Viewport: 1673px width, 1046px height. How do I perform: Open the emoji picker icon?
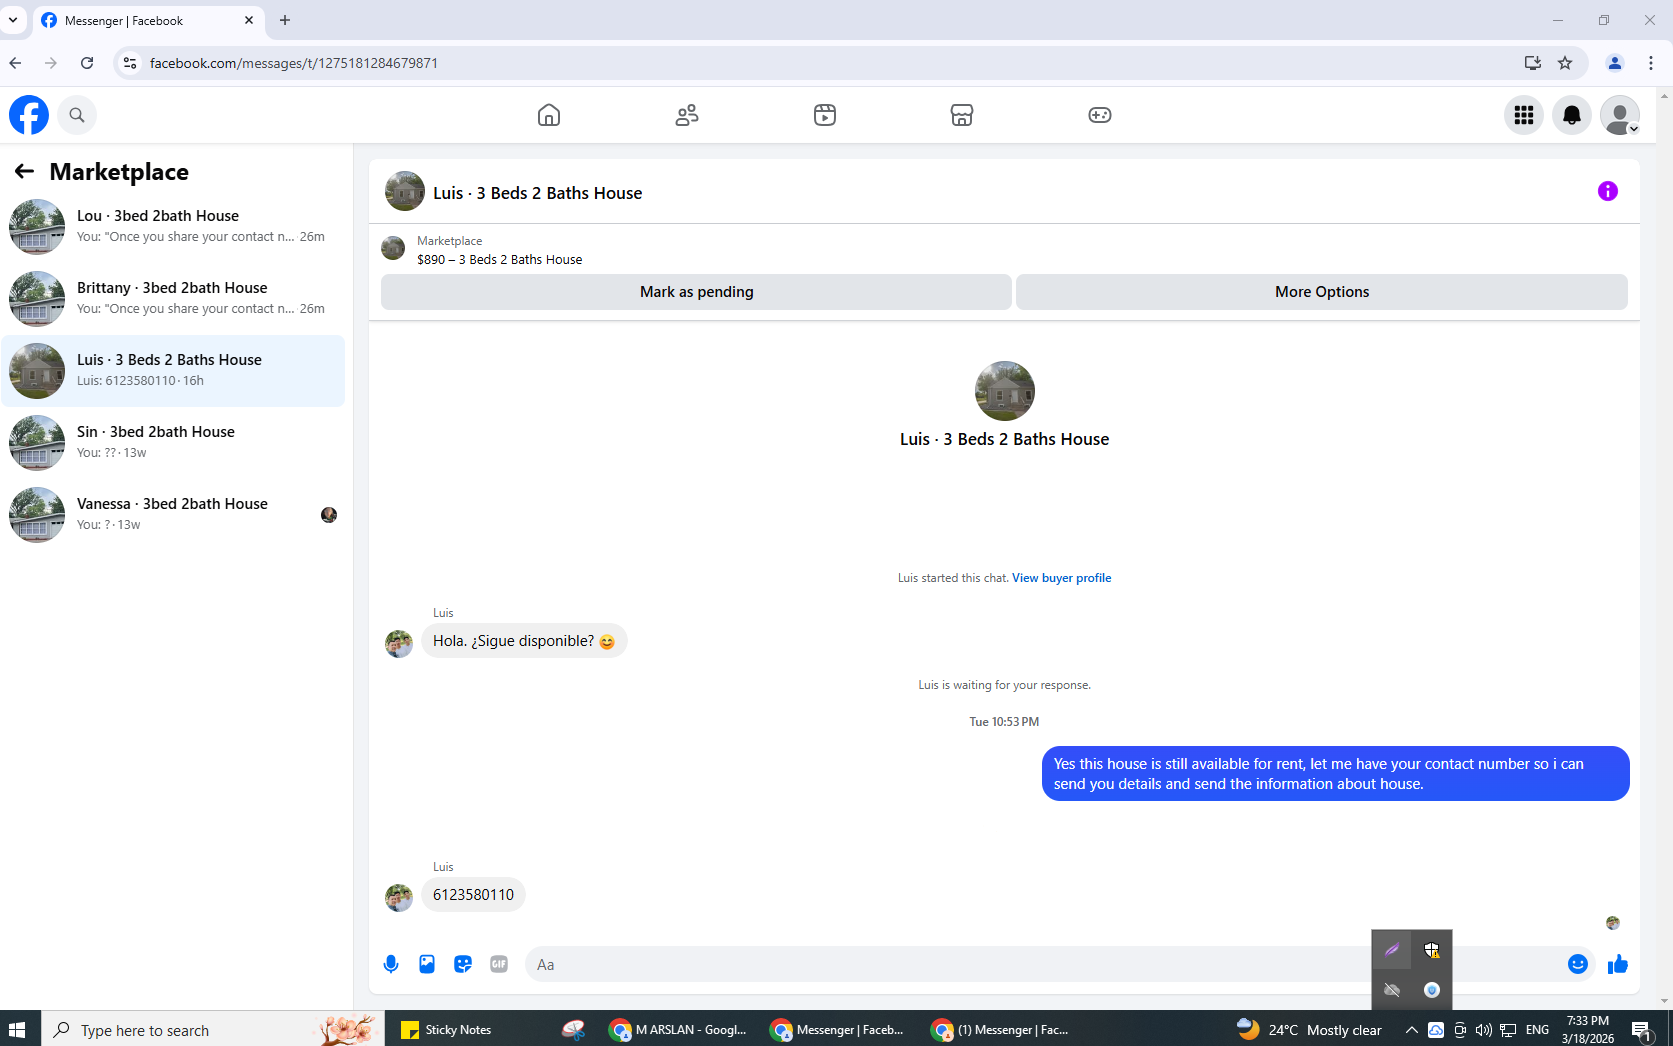[x=1578, y=964]
